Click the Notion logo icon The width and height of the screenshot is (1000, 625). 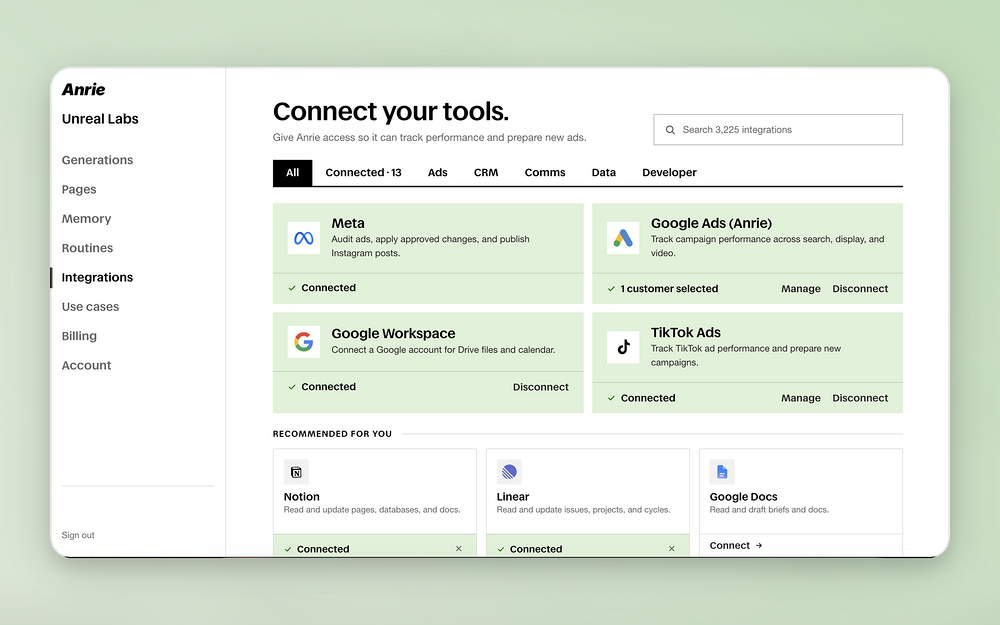[296, 472]
